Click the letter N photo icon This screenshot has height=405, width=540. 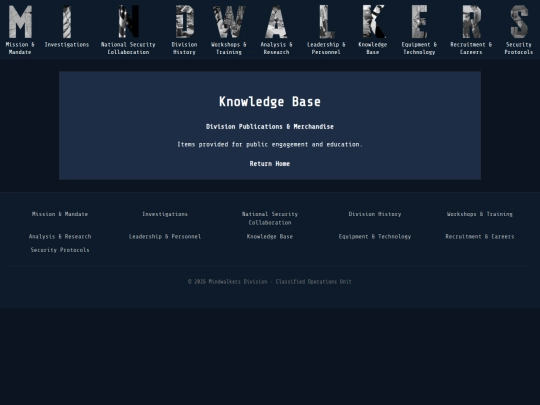pyautogui.click(x=128, y=22)
